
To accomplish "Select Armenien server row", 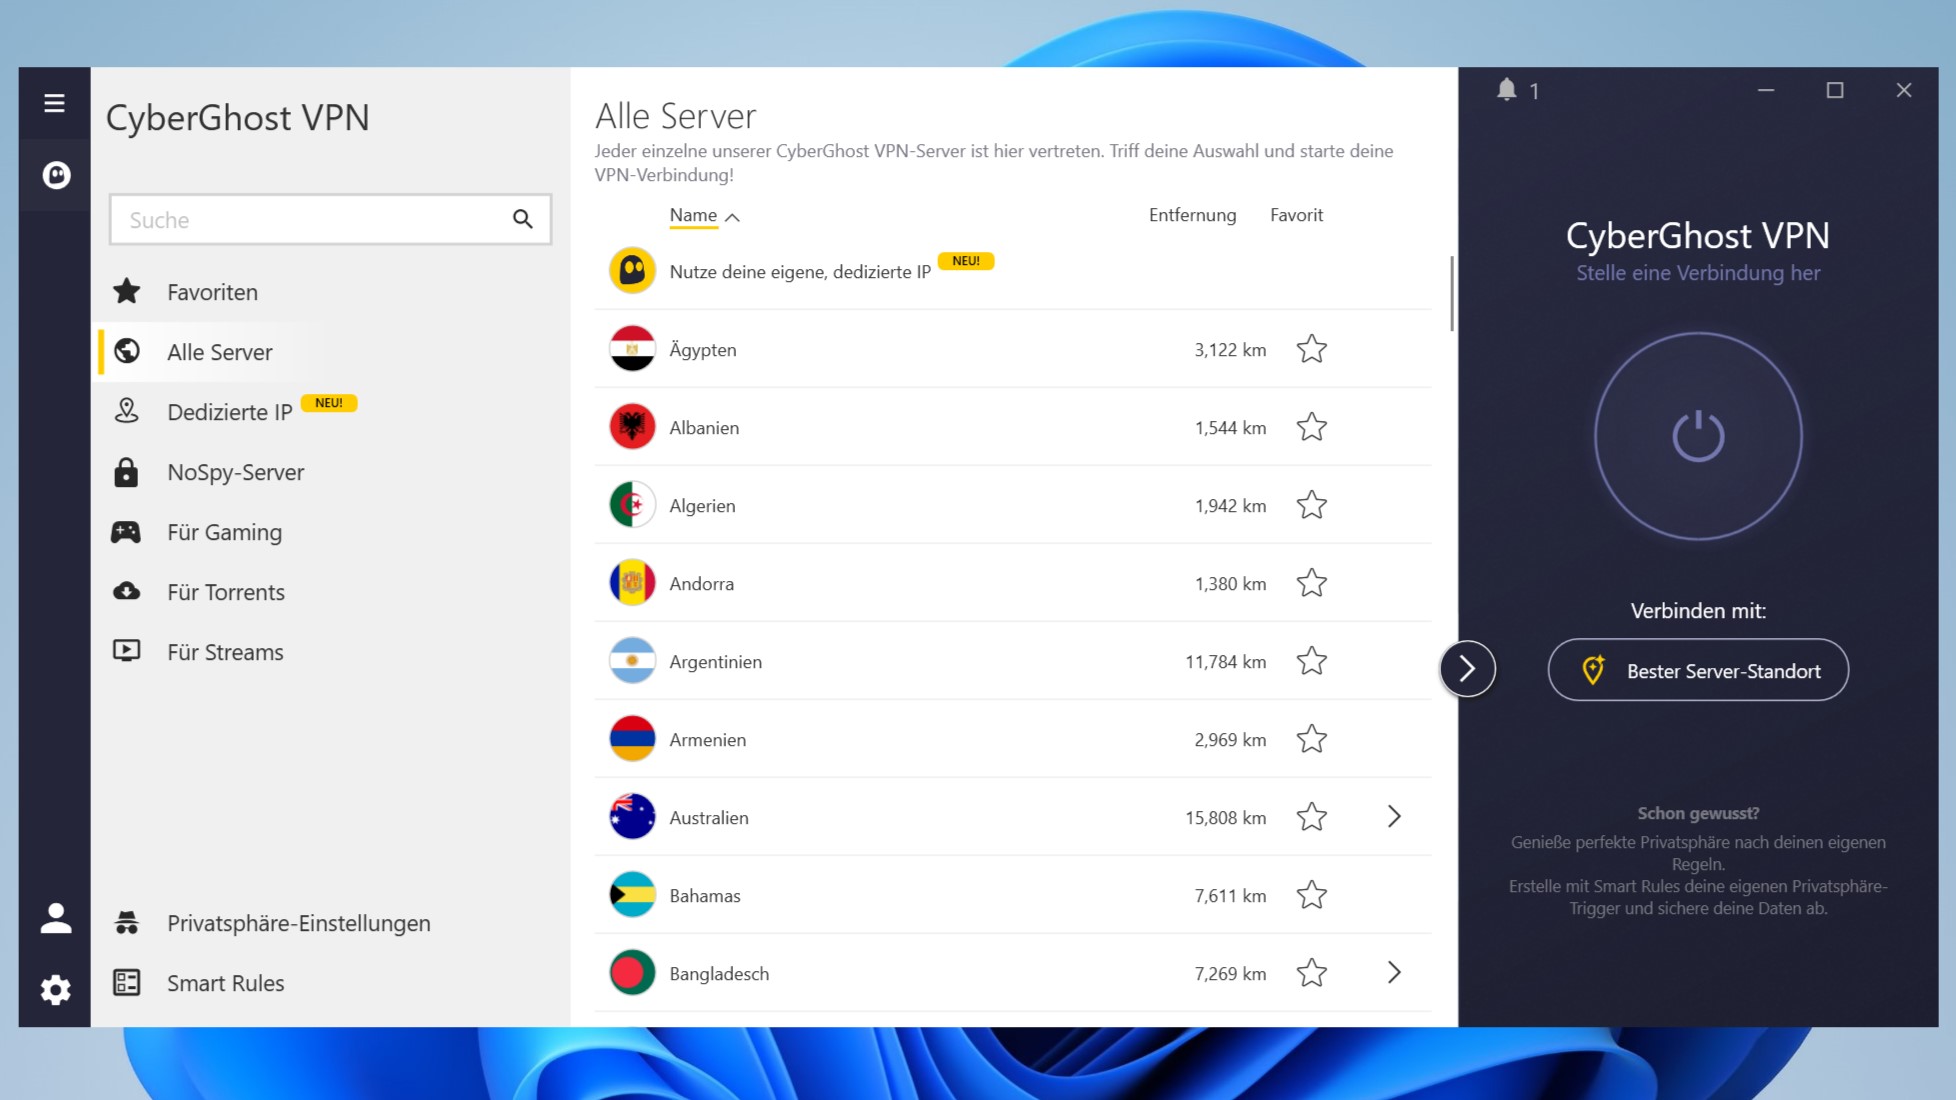I will (x=1012, y=739).
